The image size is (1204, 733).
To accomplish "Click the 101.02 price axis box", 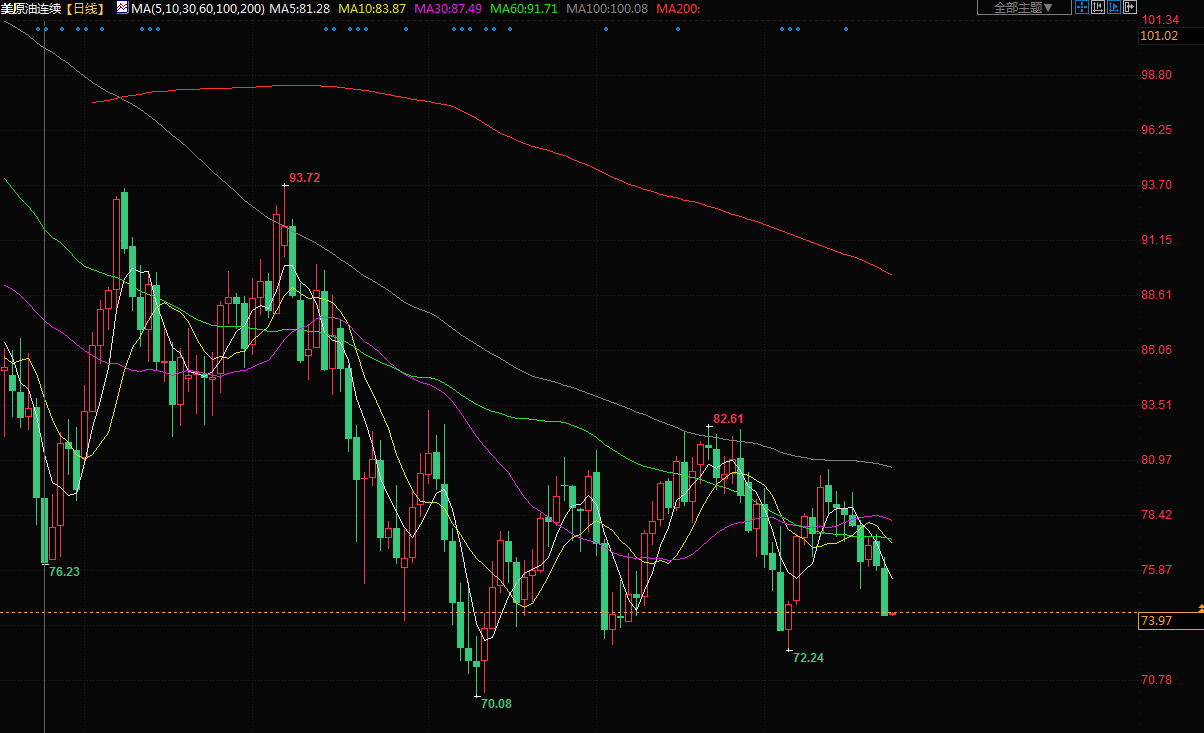I will click(x=1158, y=36).
